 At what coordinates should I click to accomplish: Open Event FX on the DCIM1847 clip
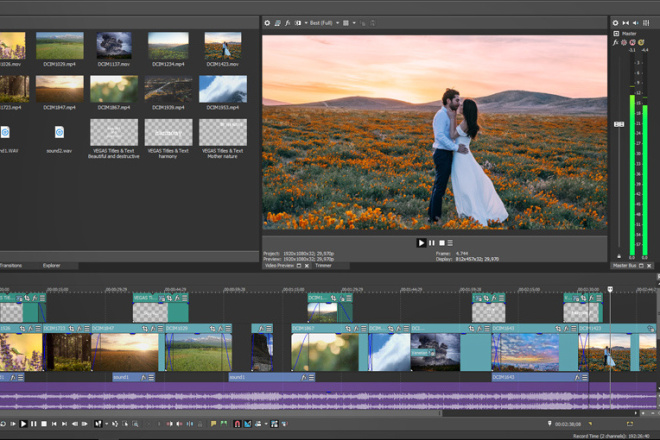(x=153, y=328)
